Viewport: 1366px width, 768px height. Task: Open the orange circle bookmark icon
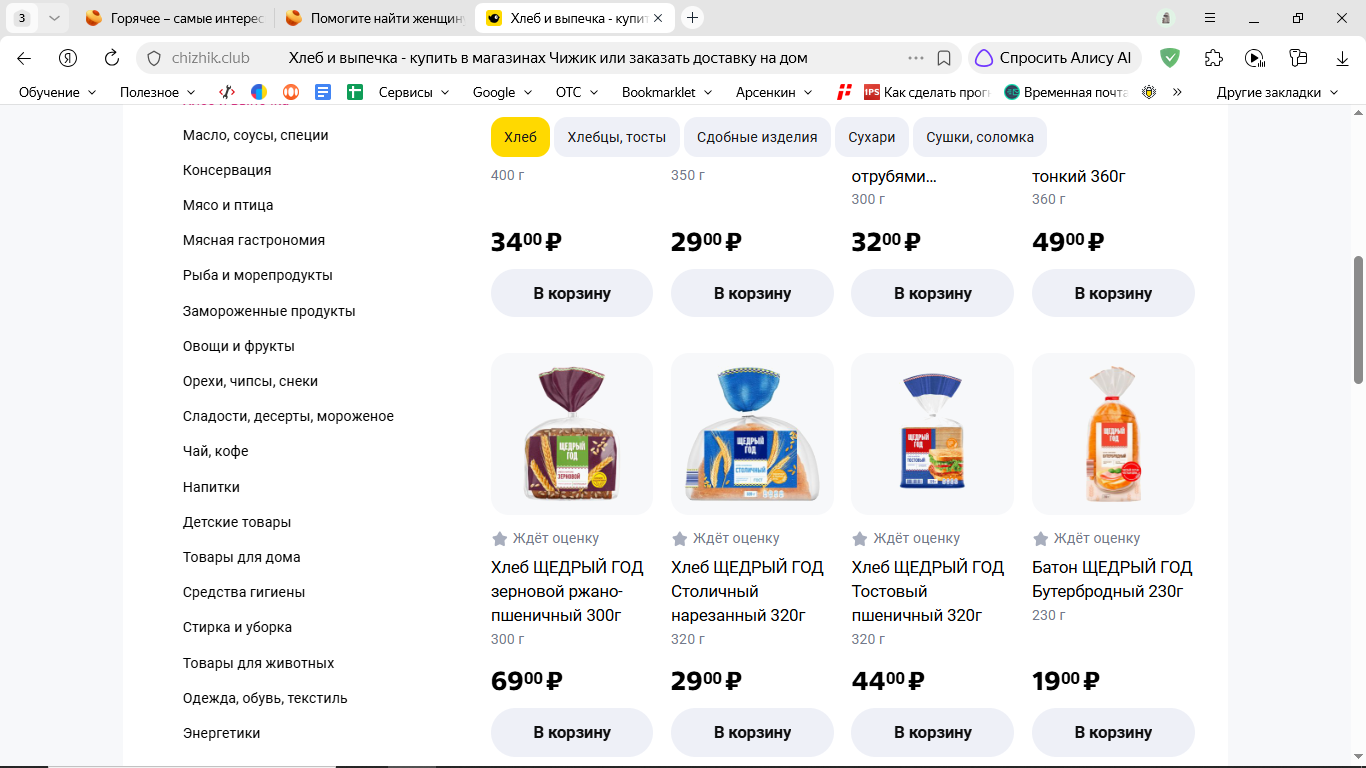pos(291,92)
